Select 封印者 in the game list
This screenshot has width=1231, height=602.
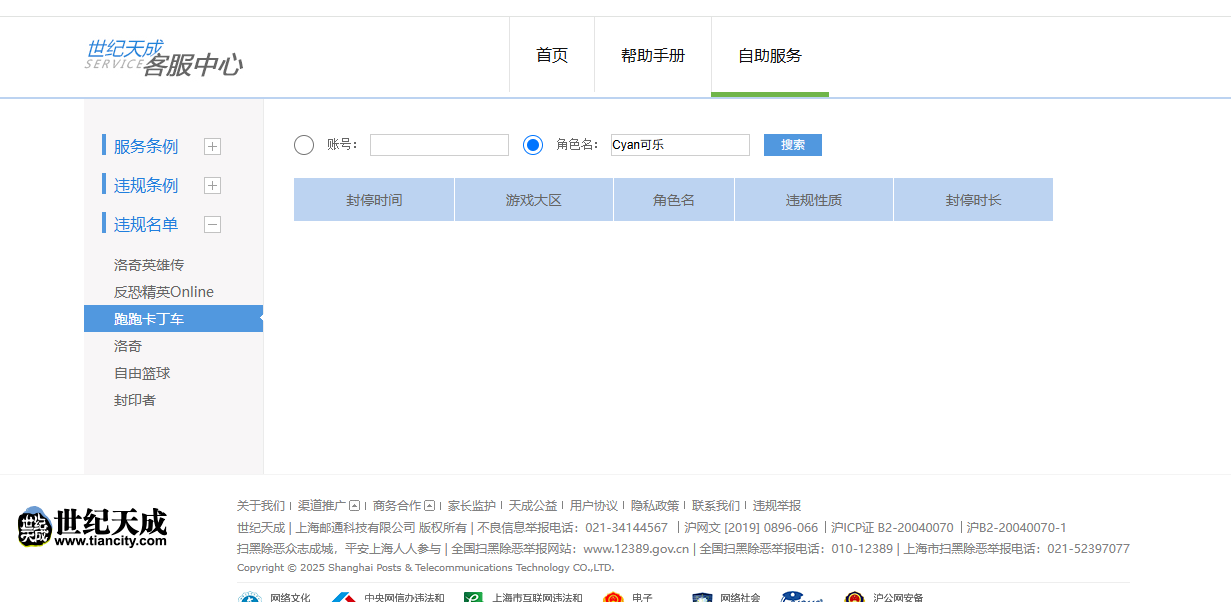coord(135,400)
